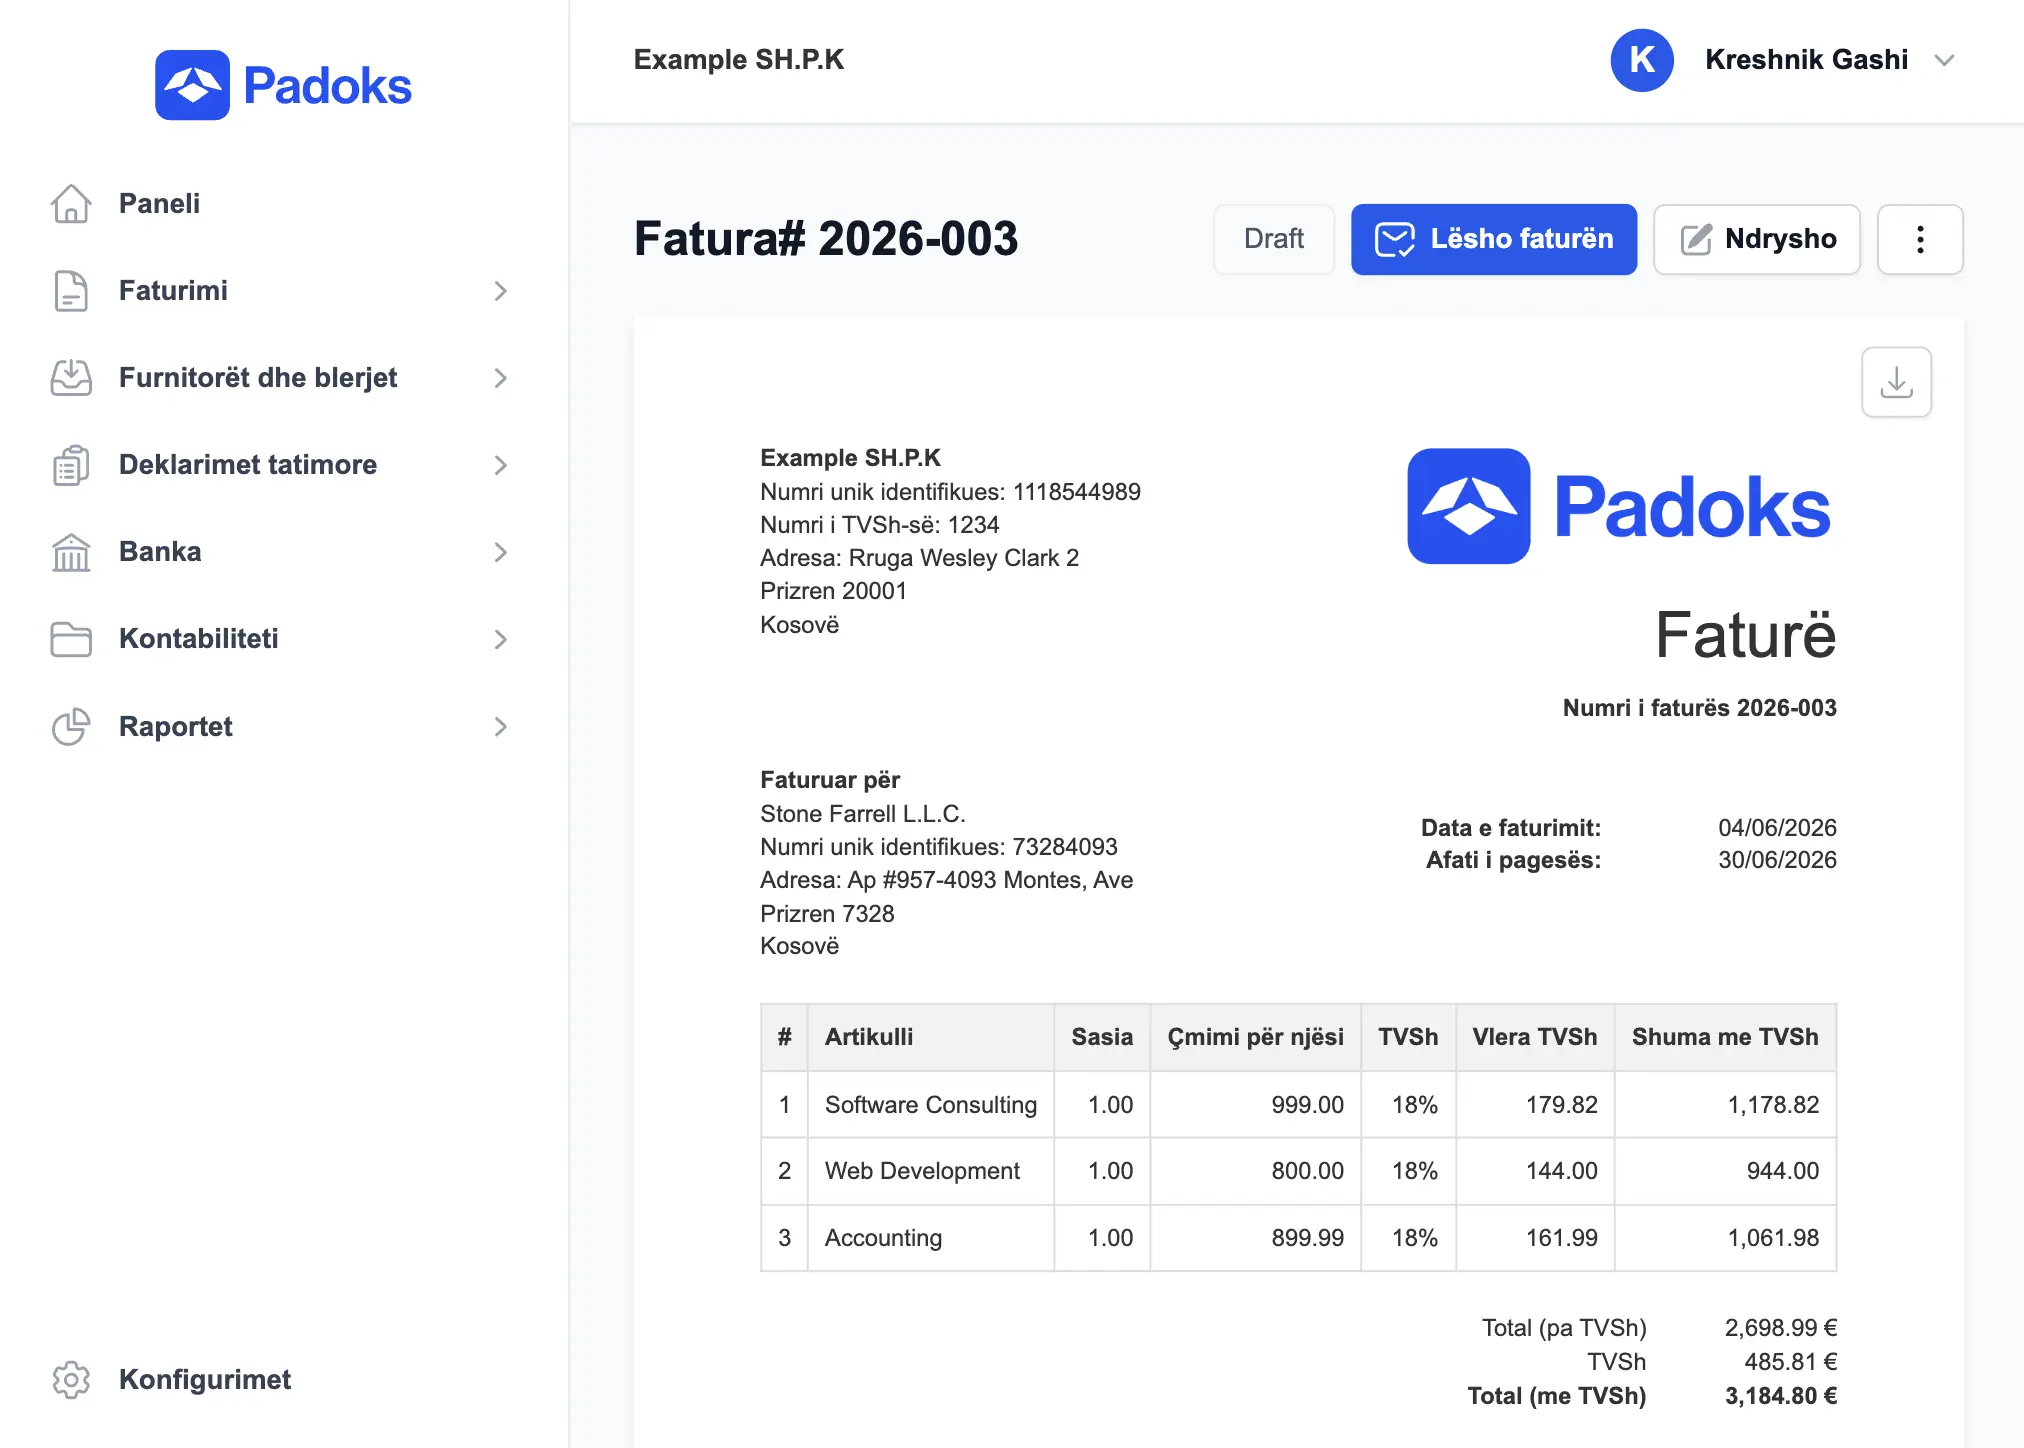Screen dimensions: 2024x1448
Task: Click the Ndrysho edit button
Action: pyautogui.click(x=1757, y=239)
